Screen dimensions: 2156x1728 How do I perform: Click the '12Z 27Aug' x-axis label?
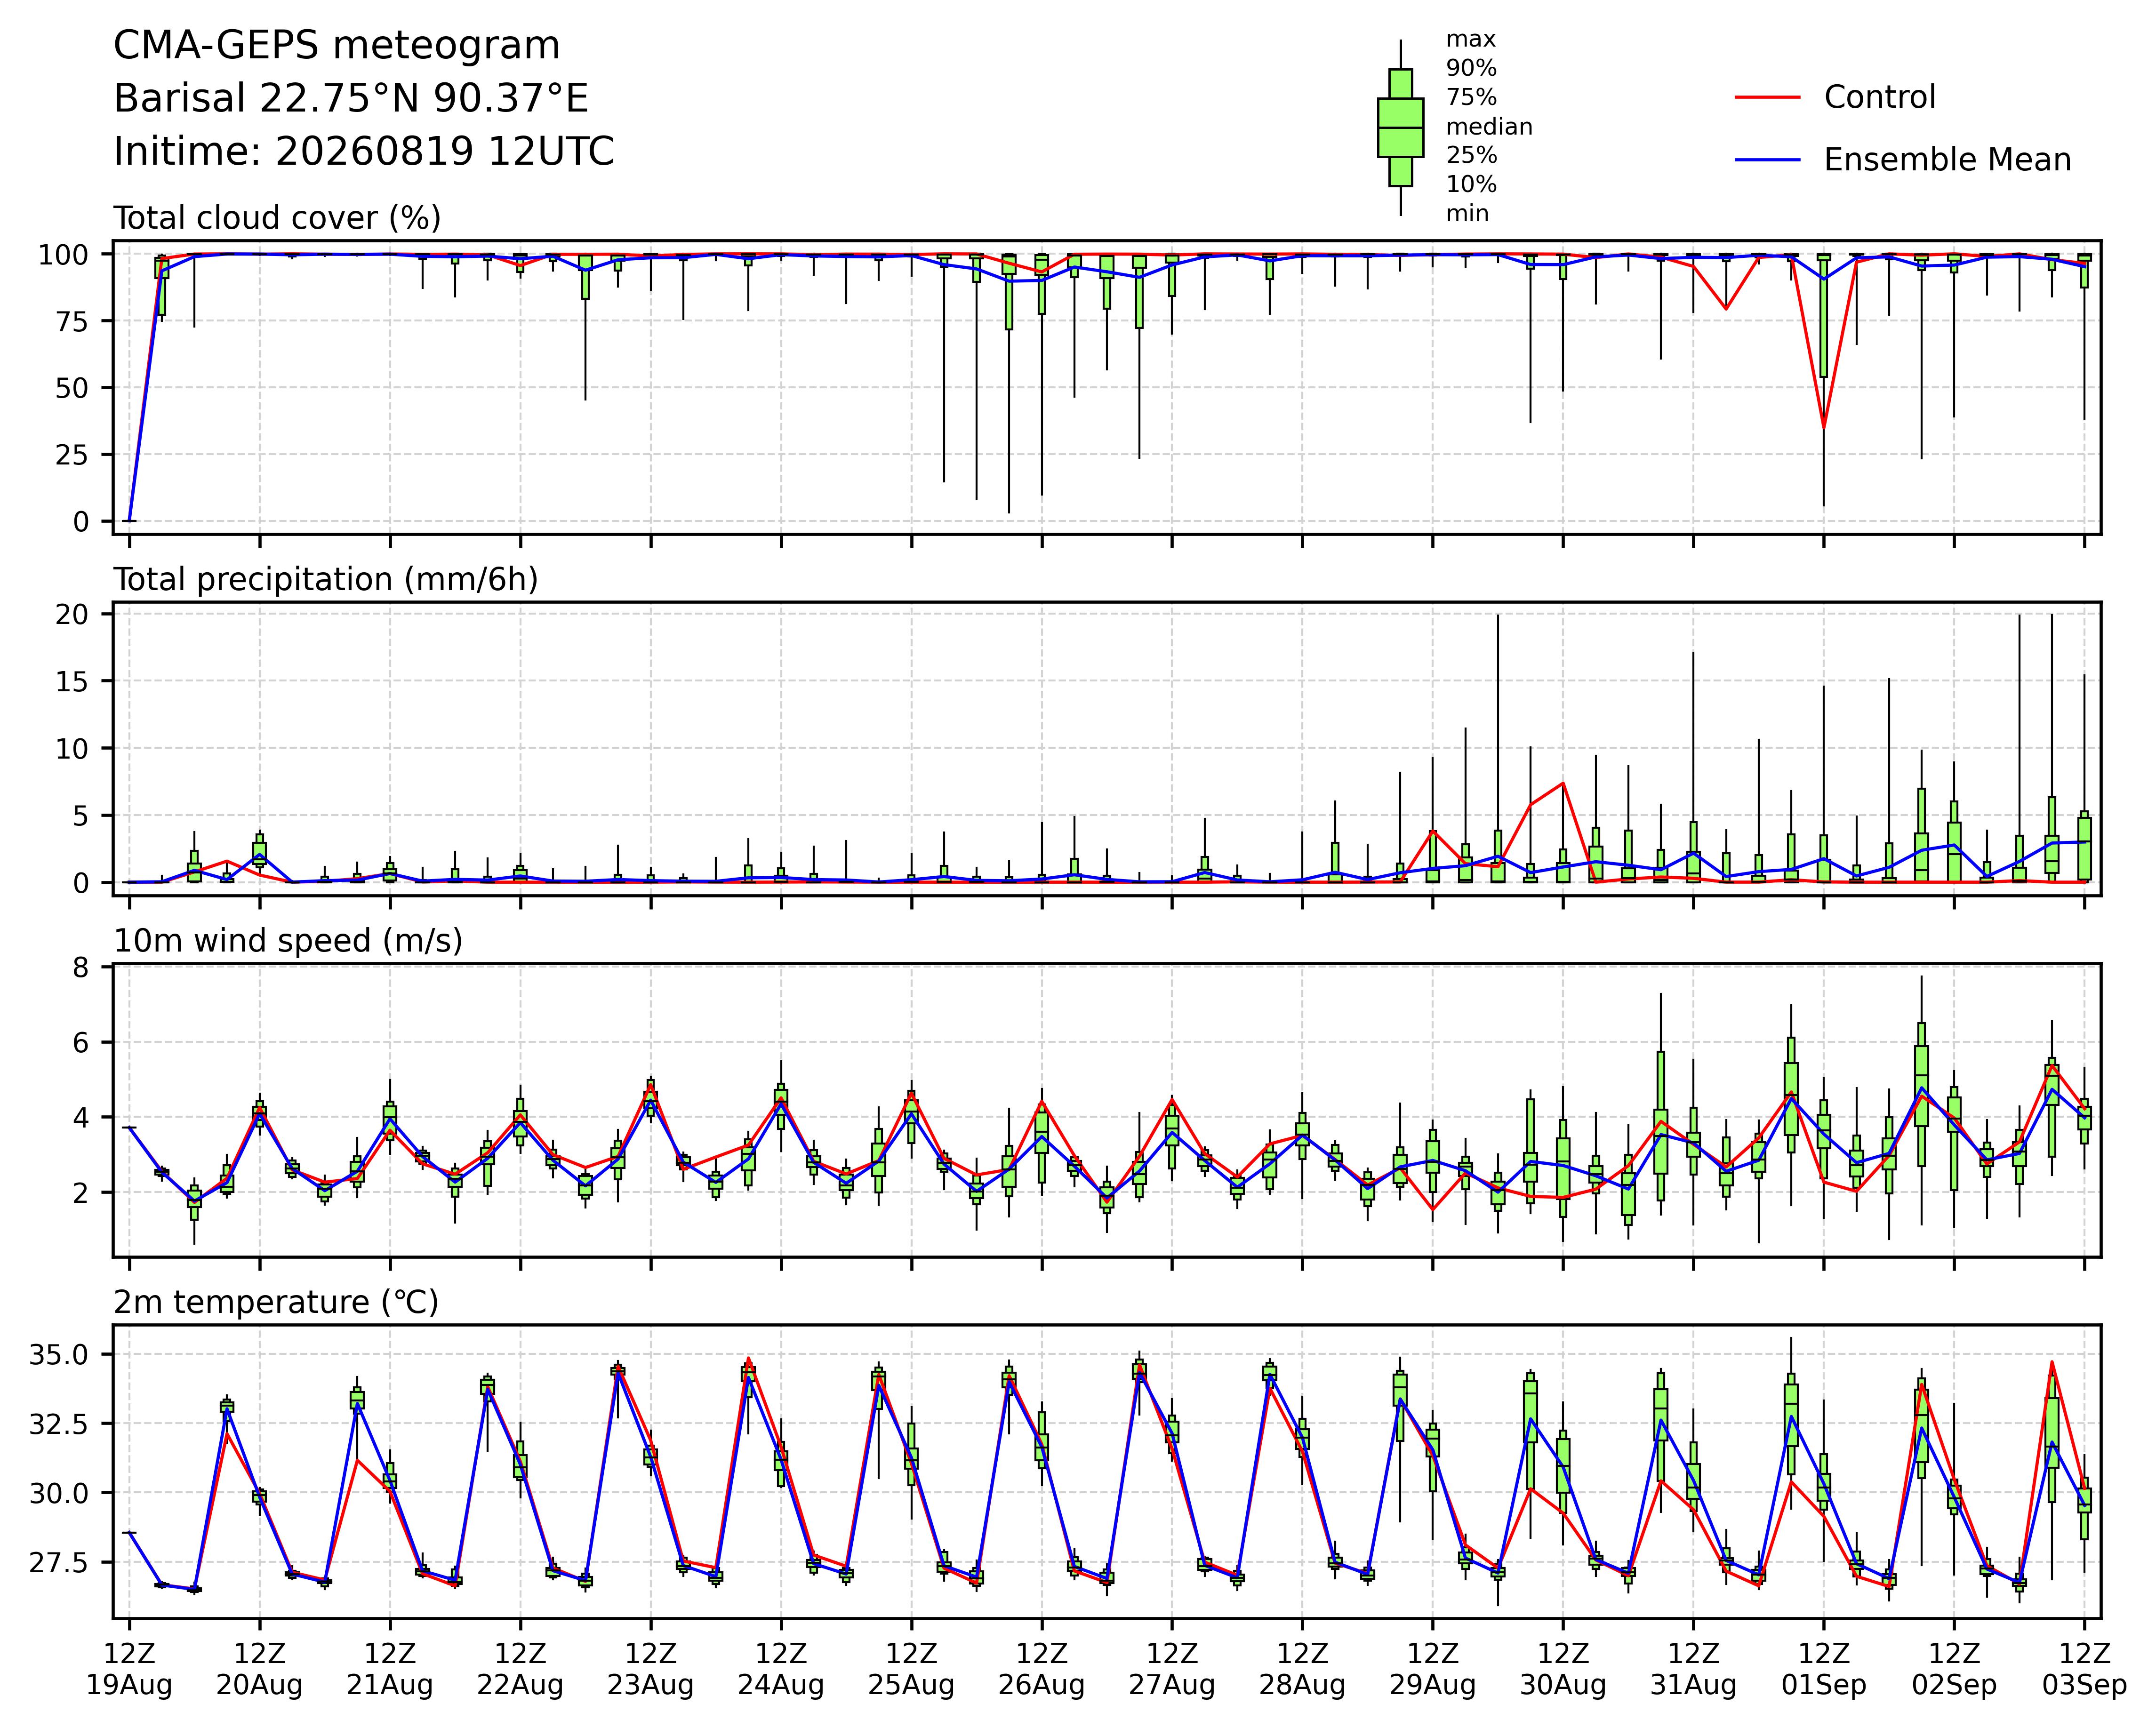click(x=1172, y=1670)
